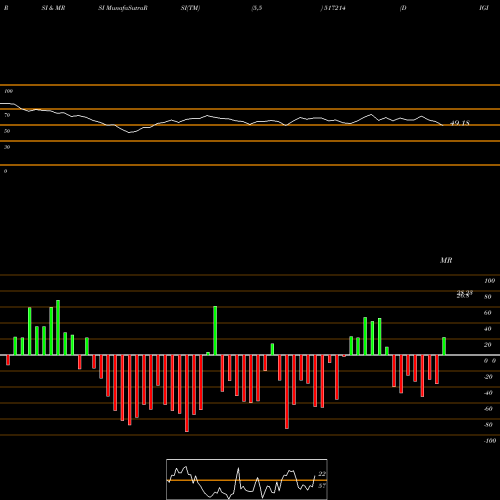Click the ")517214" code in header
Image resolution: width=500 pixels, height=500 pixels.
pos(333,8)
